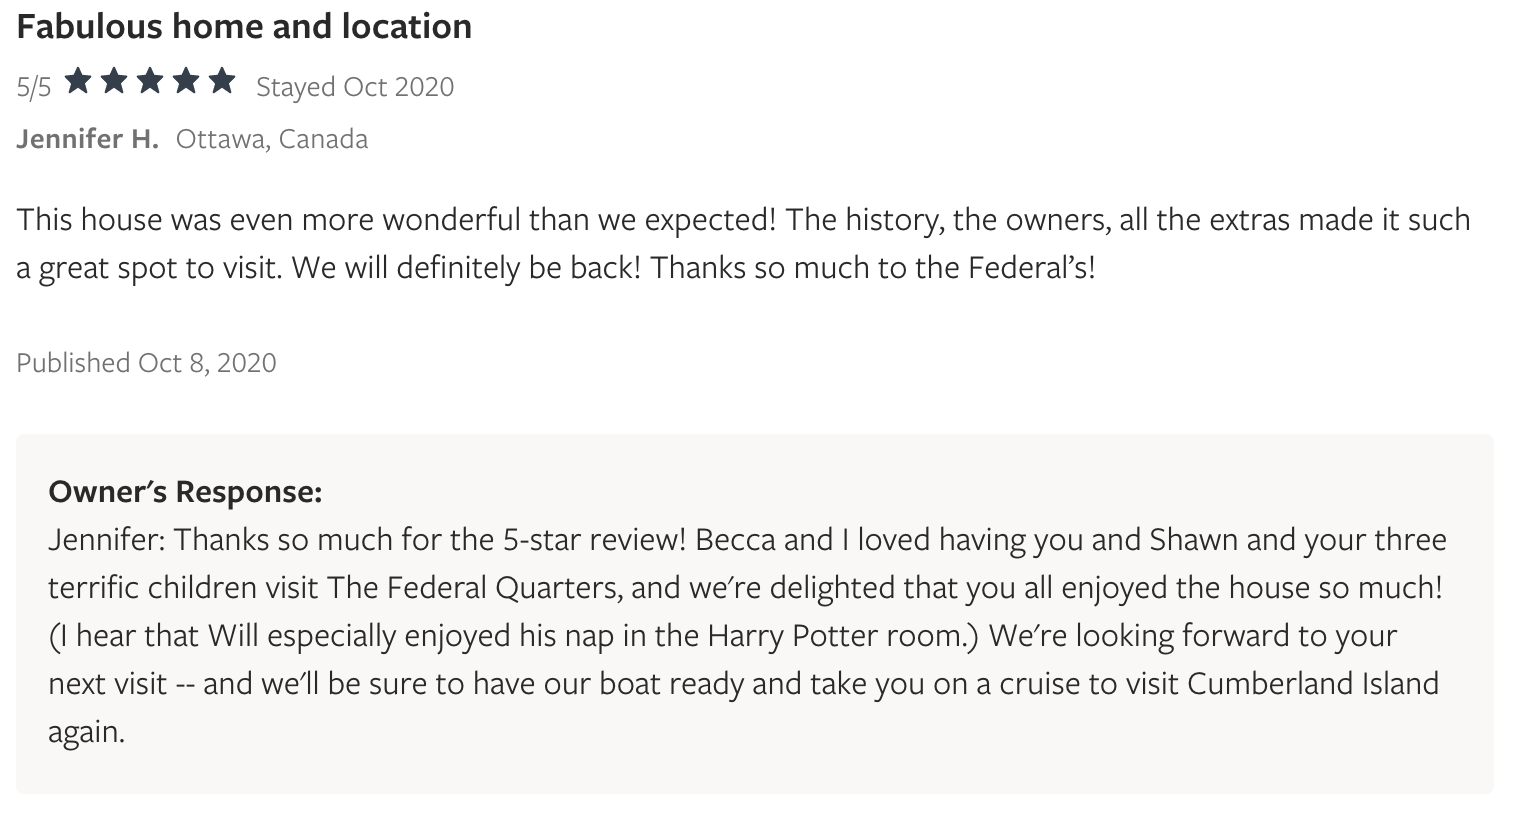Click the review body text paragraph
1518x826 pixels.
[x=743, y=244]
